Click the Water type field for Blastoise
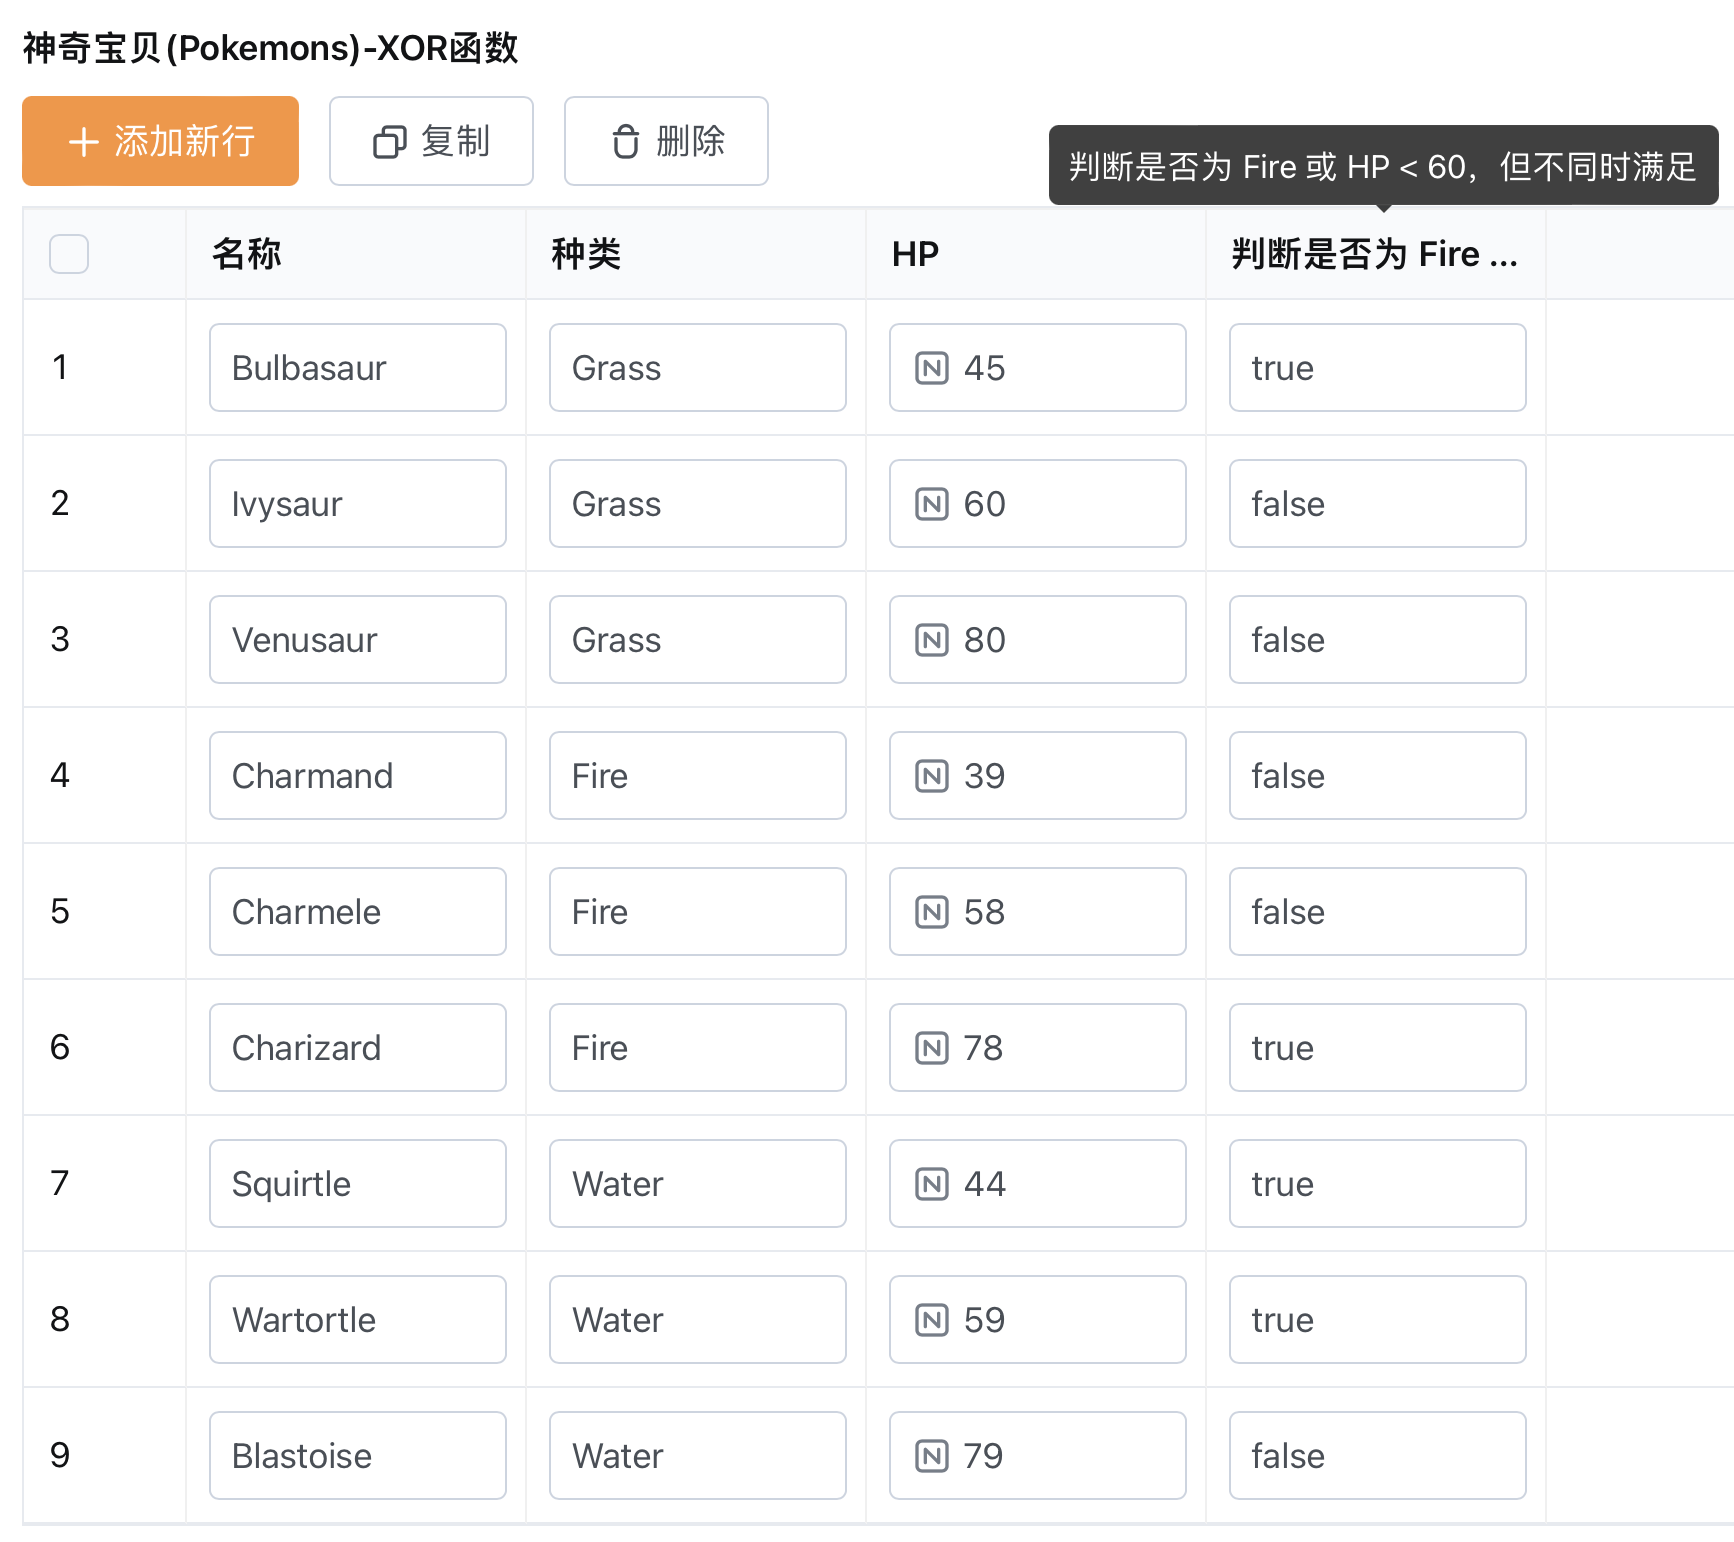 tap(698, 1456)
